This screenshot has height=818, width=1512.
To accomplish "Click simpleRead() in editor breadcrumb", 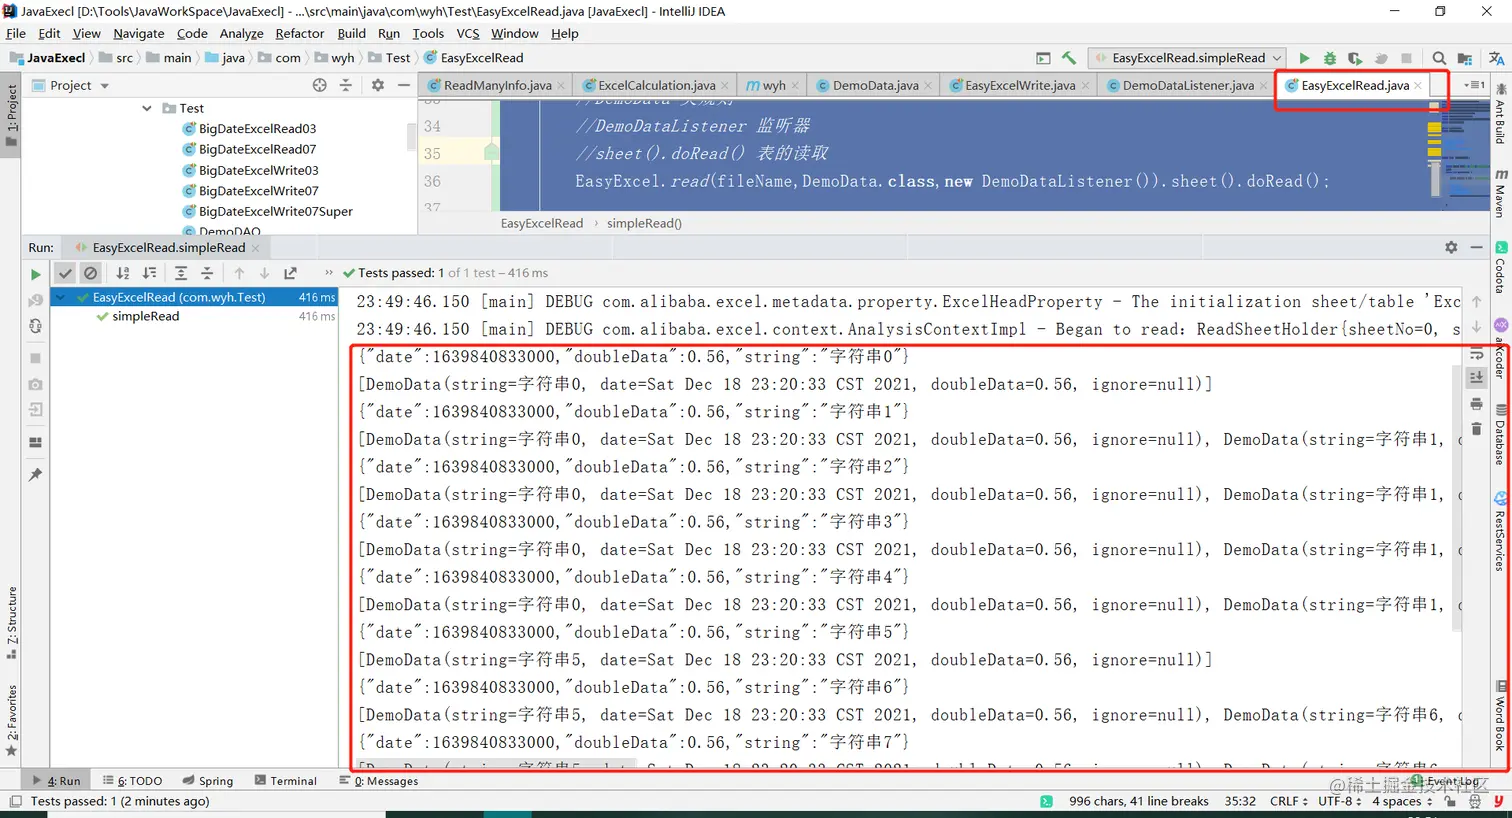I will coord(644,223).
